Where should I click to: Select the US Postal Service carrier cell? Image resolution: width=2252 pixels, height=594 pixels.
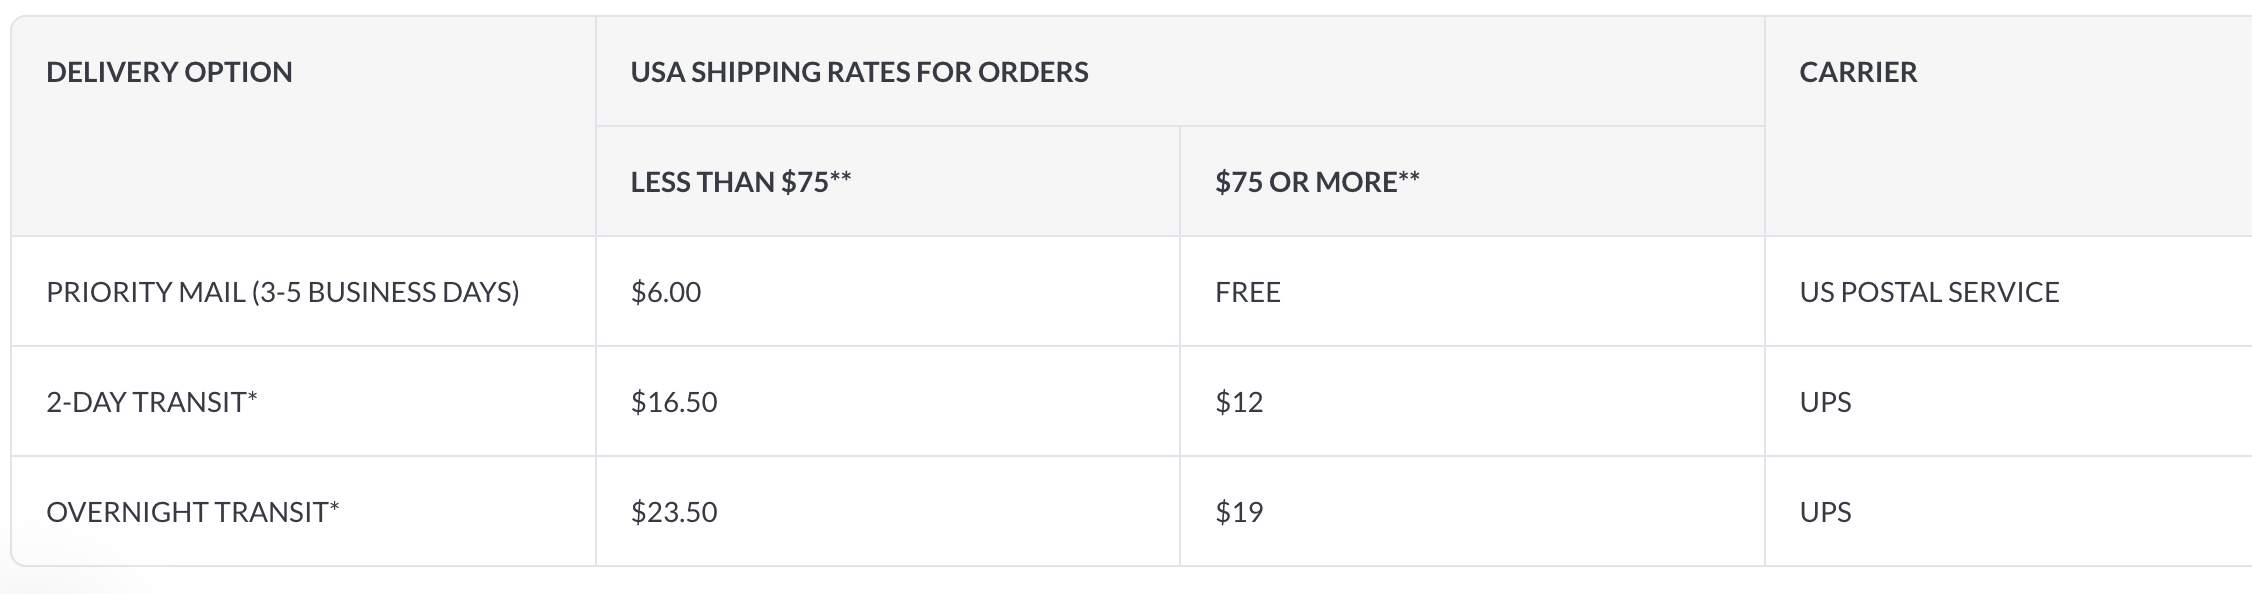1929,292
